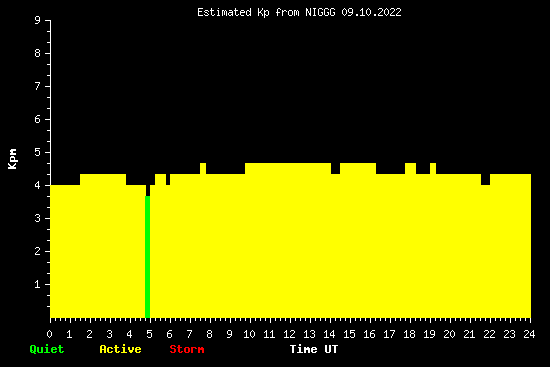Image resolution: width=550 pixels, height=367 pixels.
Task: Click the yellow Active legend label
Action: [x=120, y=349]
